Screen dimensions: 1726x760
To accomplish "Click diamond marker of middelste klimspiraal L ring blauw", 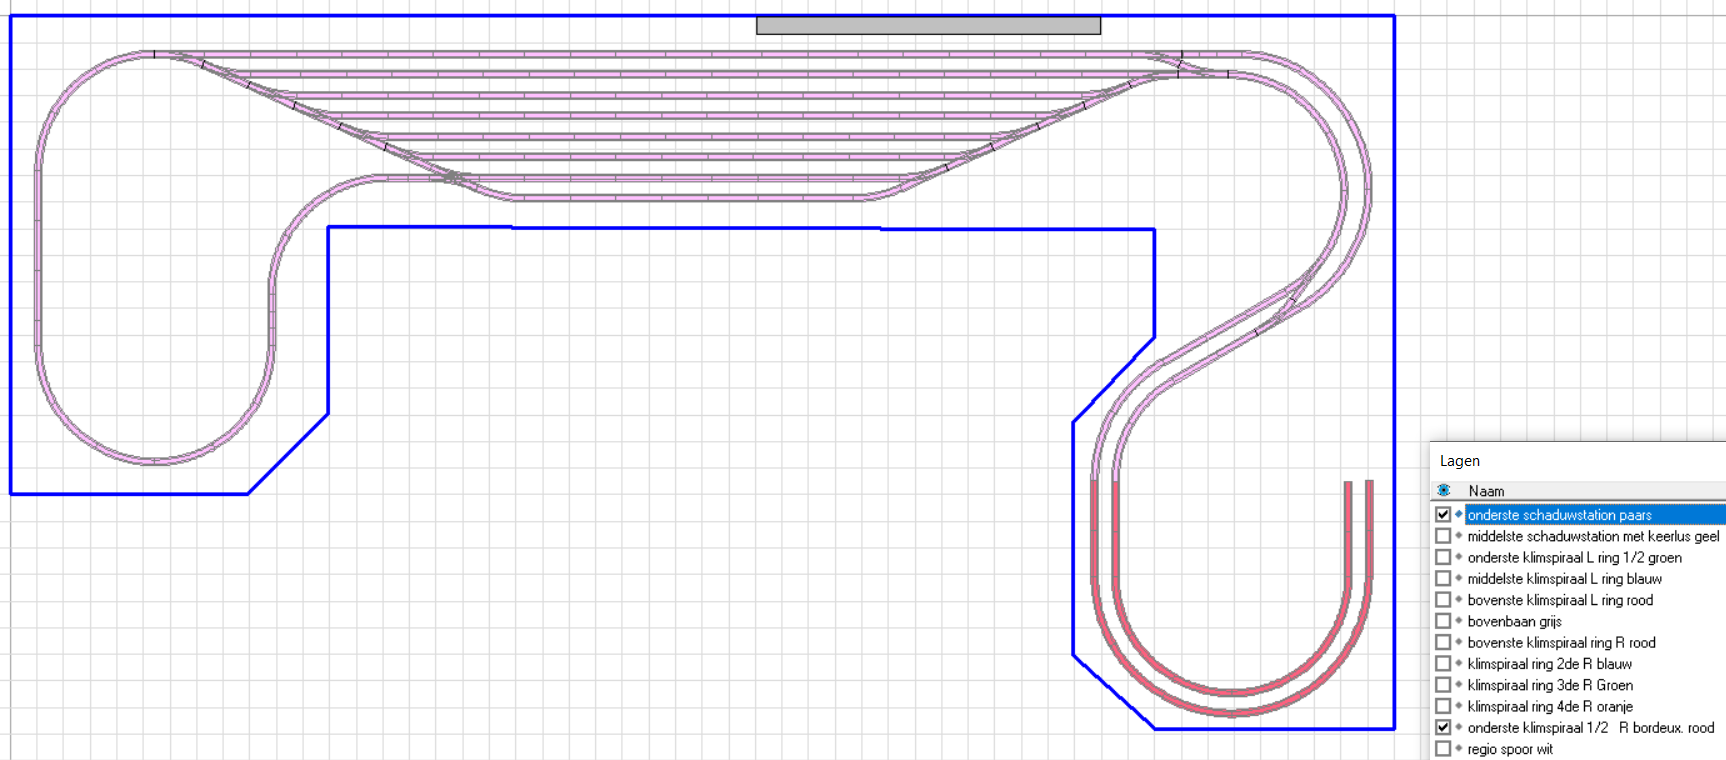I will pyautogui.click(x=1459, y=579).
